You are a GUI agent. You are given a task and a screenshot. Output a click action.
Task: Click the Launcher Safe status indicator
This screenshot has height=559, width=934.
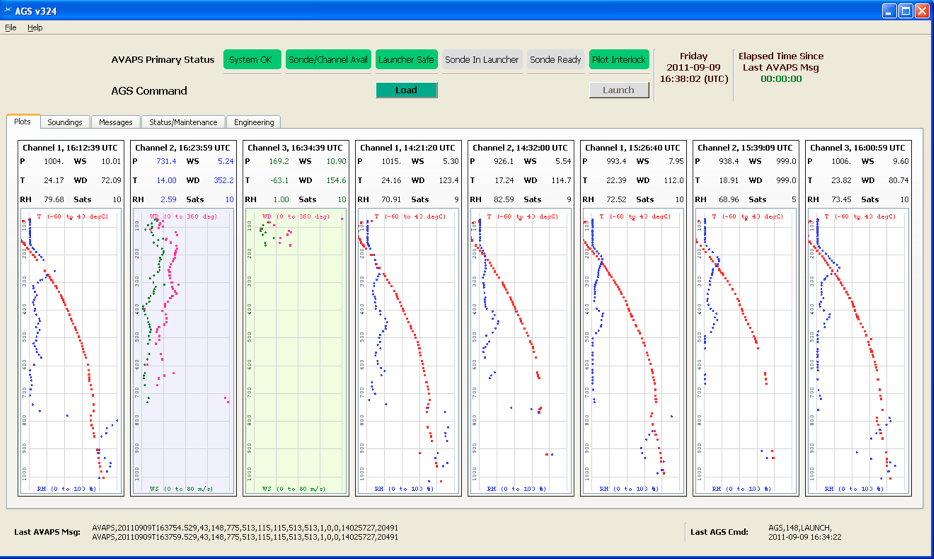pos(406,60)
